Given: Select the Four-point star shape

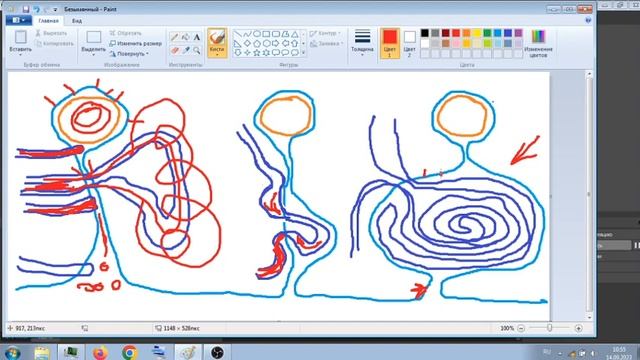Looking at the screenshot, I should click(247, 53).
